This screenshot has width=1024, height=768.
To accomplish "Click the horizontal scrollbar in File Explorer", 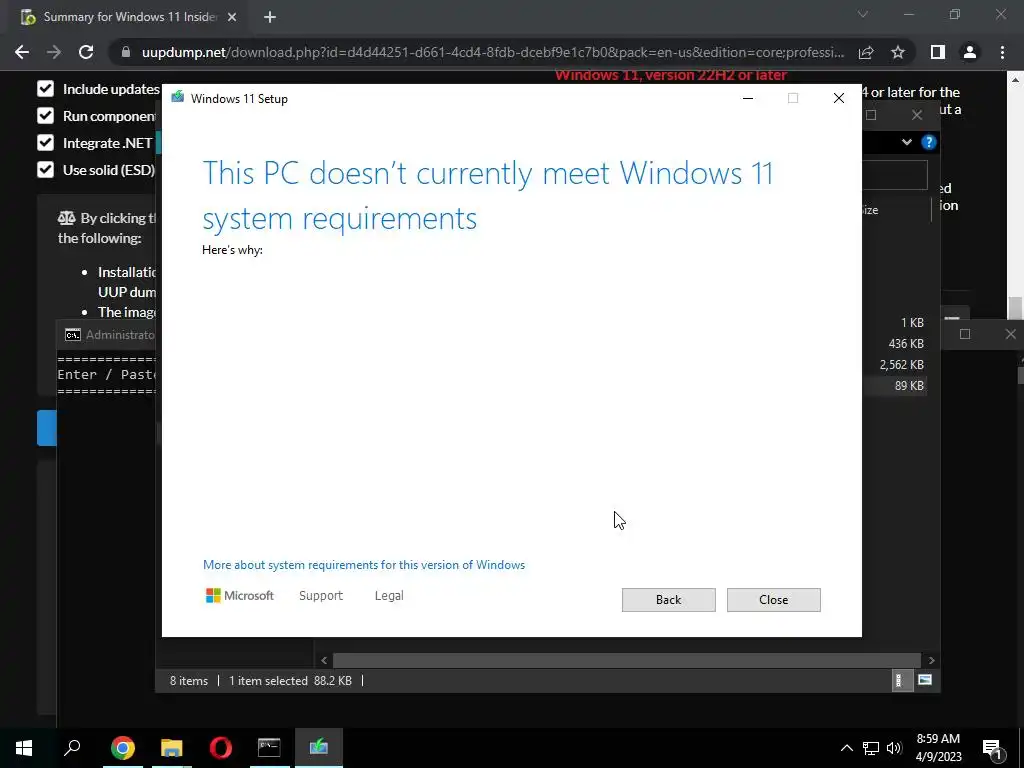I will (627, 660).
